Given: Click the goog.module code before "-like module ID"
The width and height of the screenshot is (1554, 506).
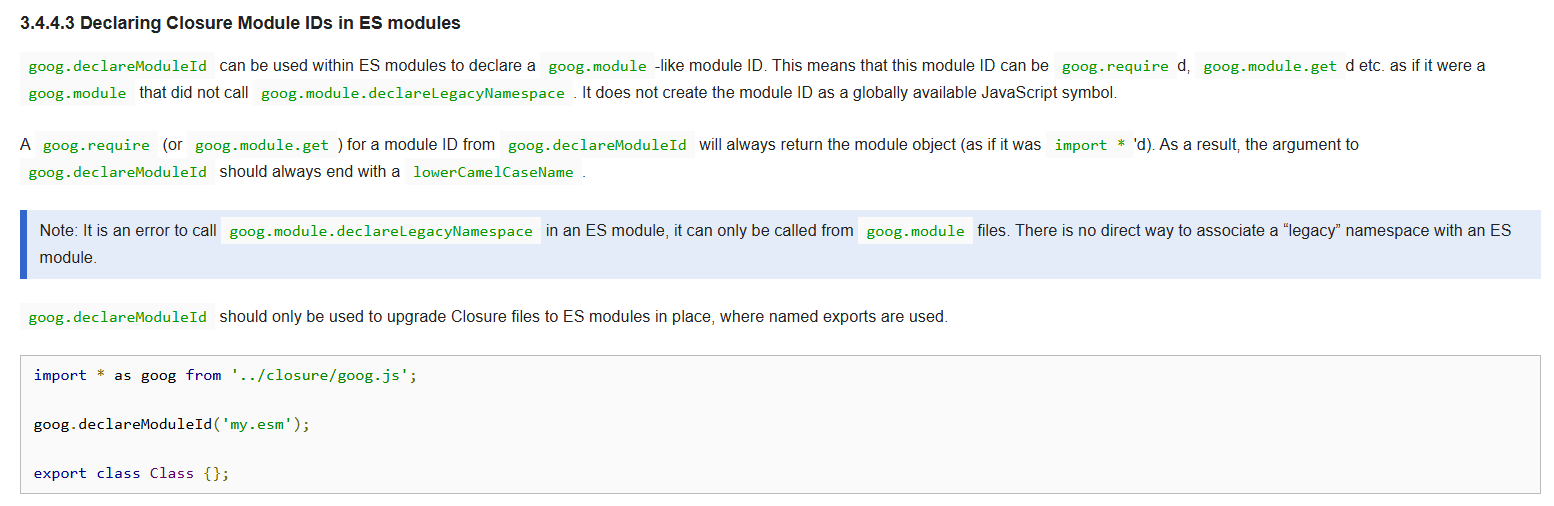Looking at the screenshot, I should click(x=597, y=66).
